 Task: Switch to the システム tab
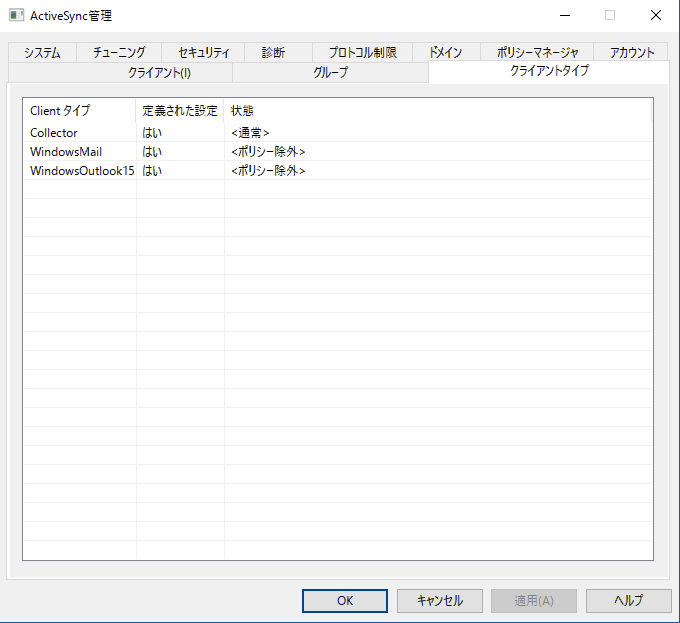click(x=42, y=52)
